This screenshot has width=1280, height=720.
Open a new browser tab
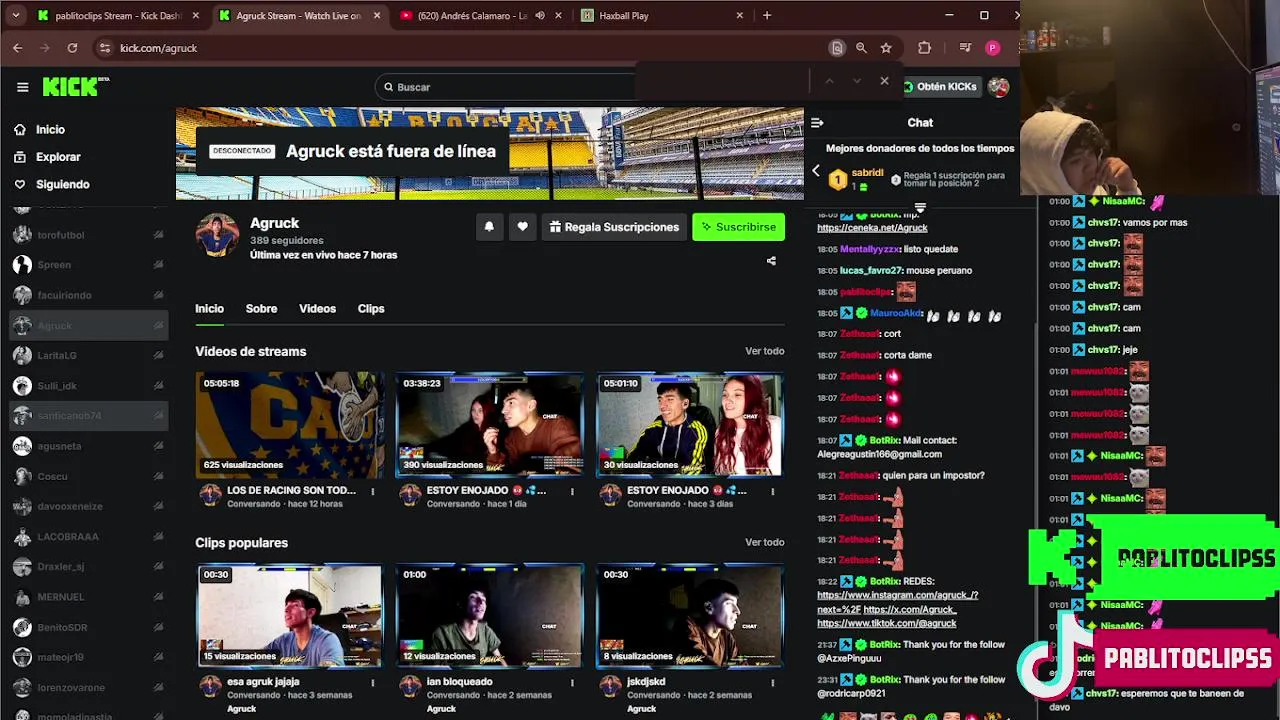point(767,16)
